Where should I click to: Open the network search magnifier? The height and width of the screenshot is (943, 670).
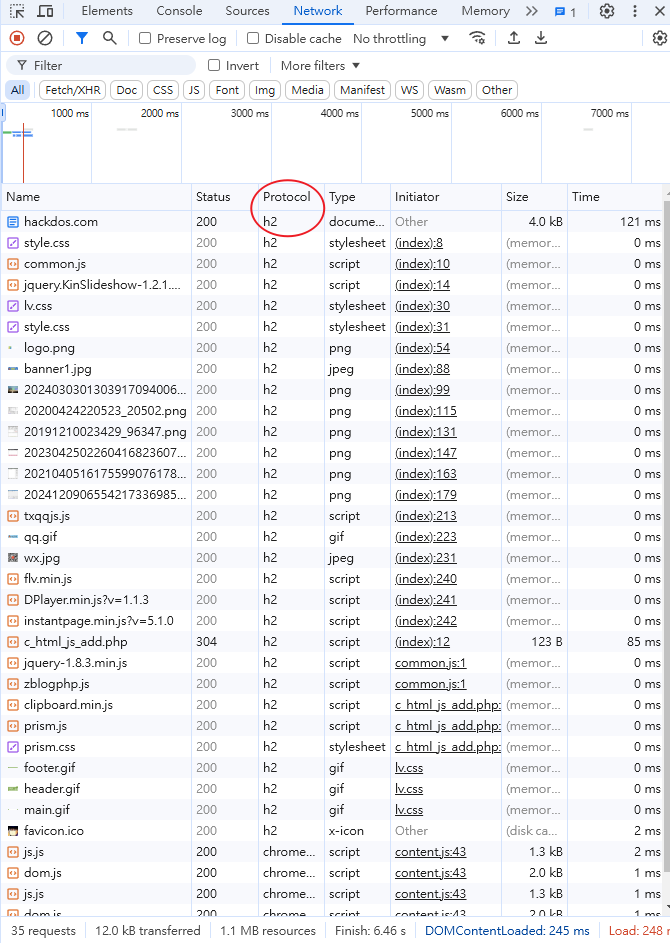click(109, 38)
